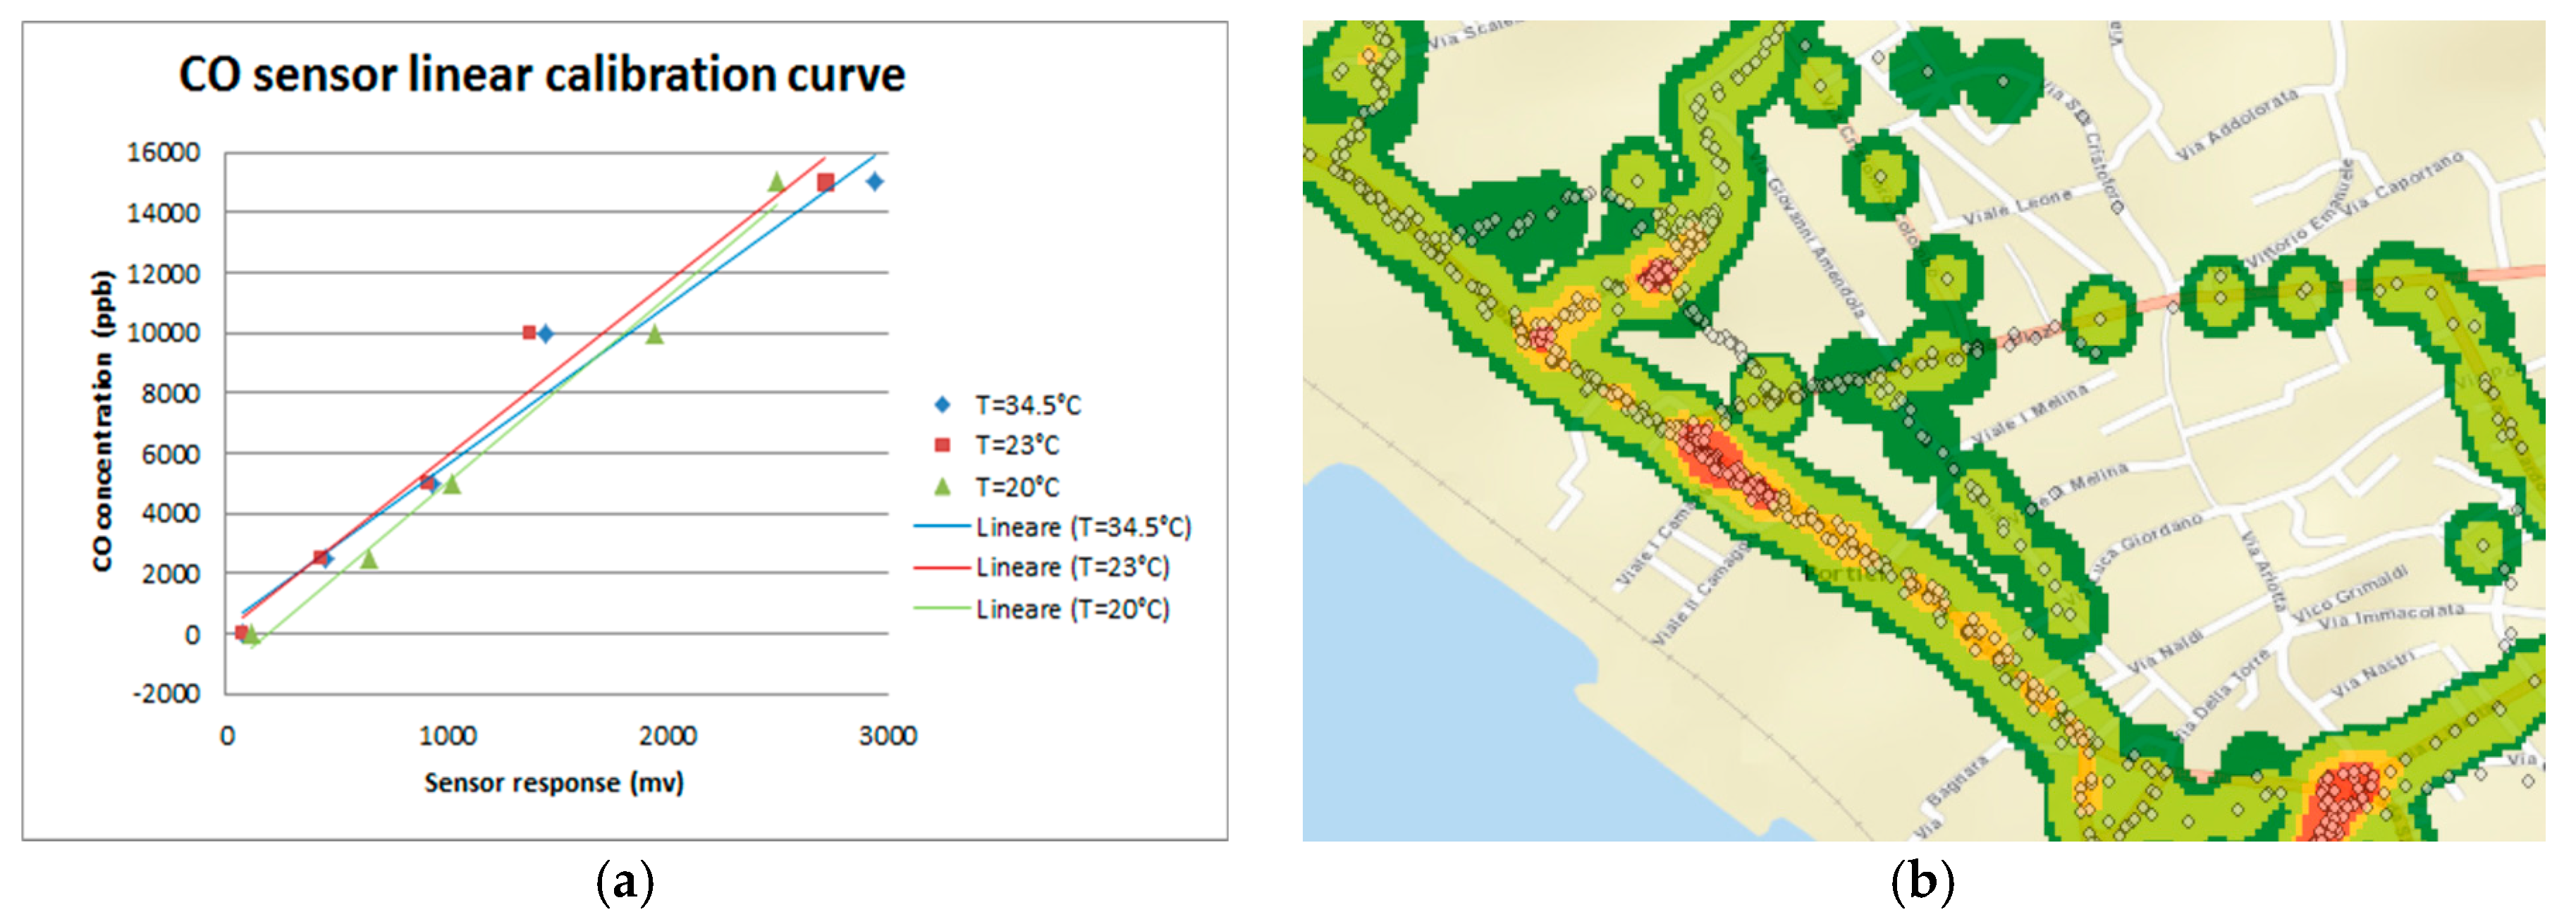The width and height of the screenshot is (2576, 924).
Task: Click the 3000 x-axis tick label
Action: pos(887,736)
